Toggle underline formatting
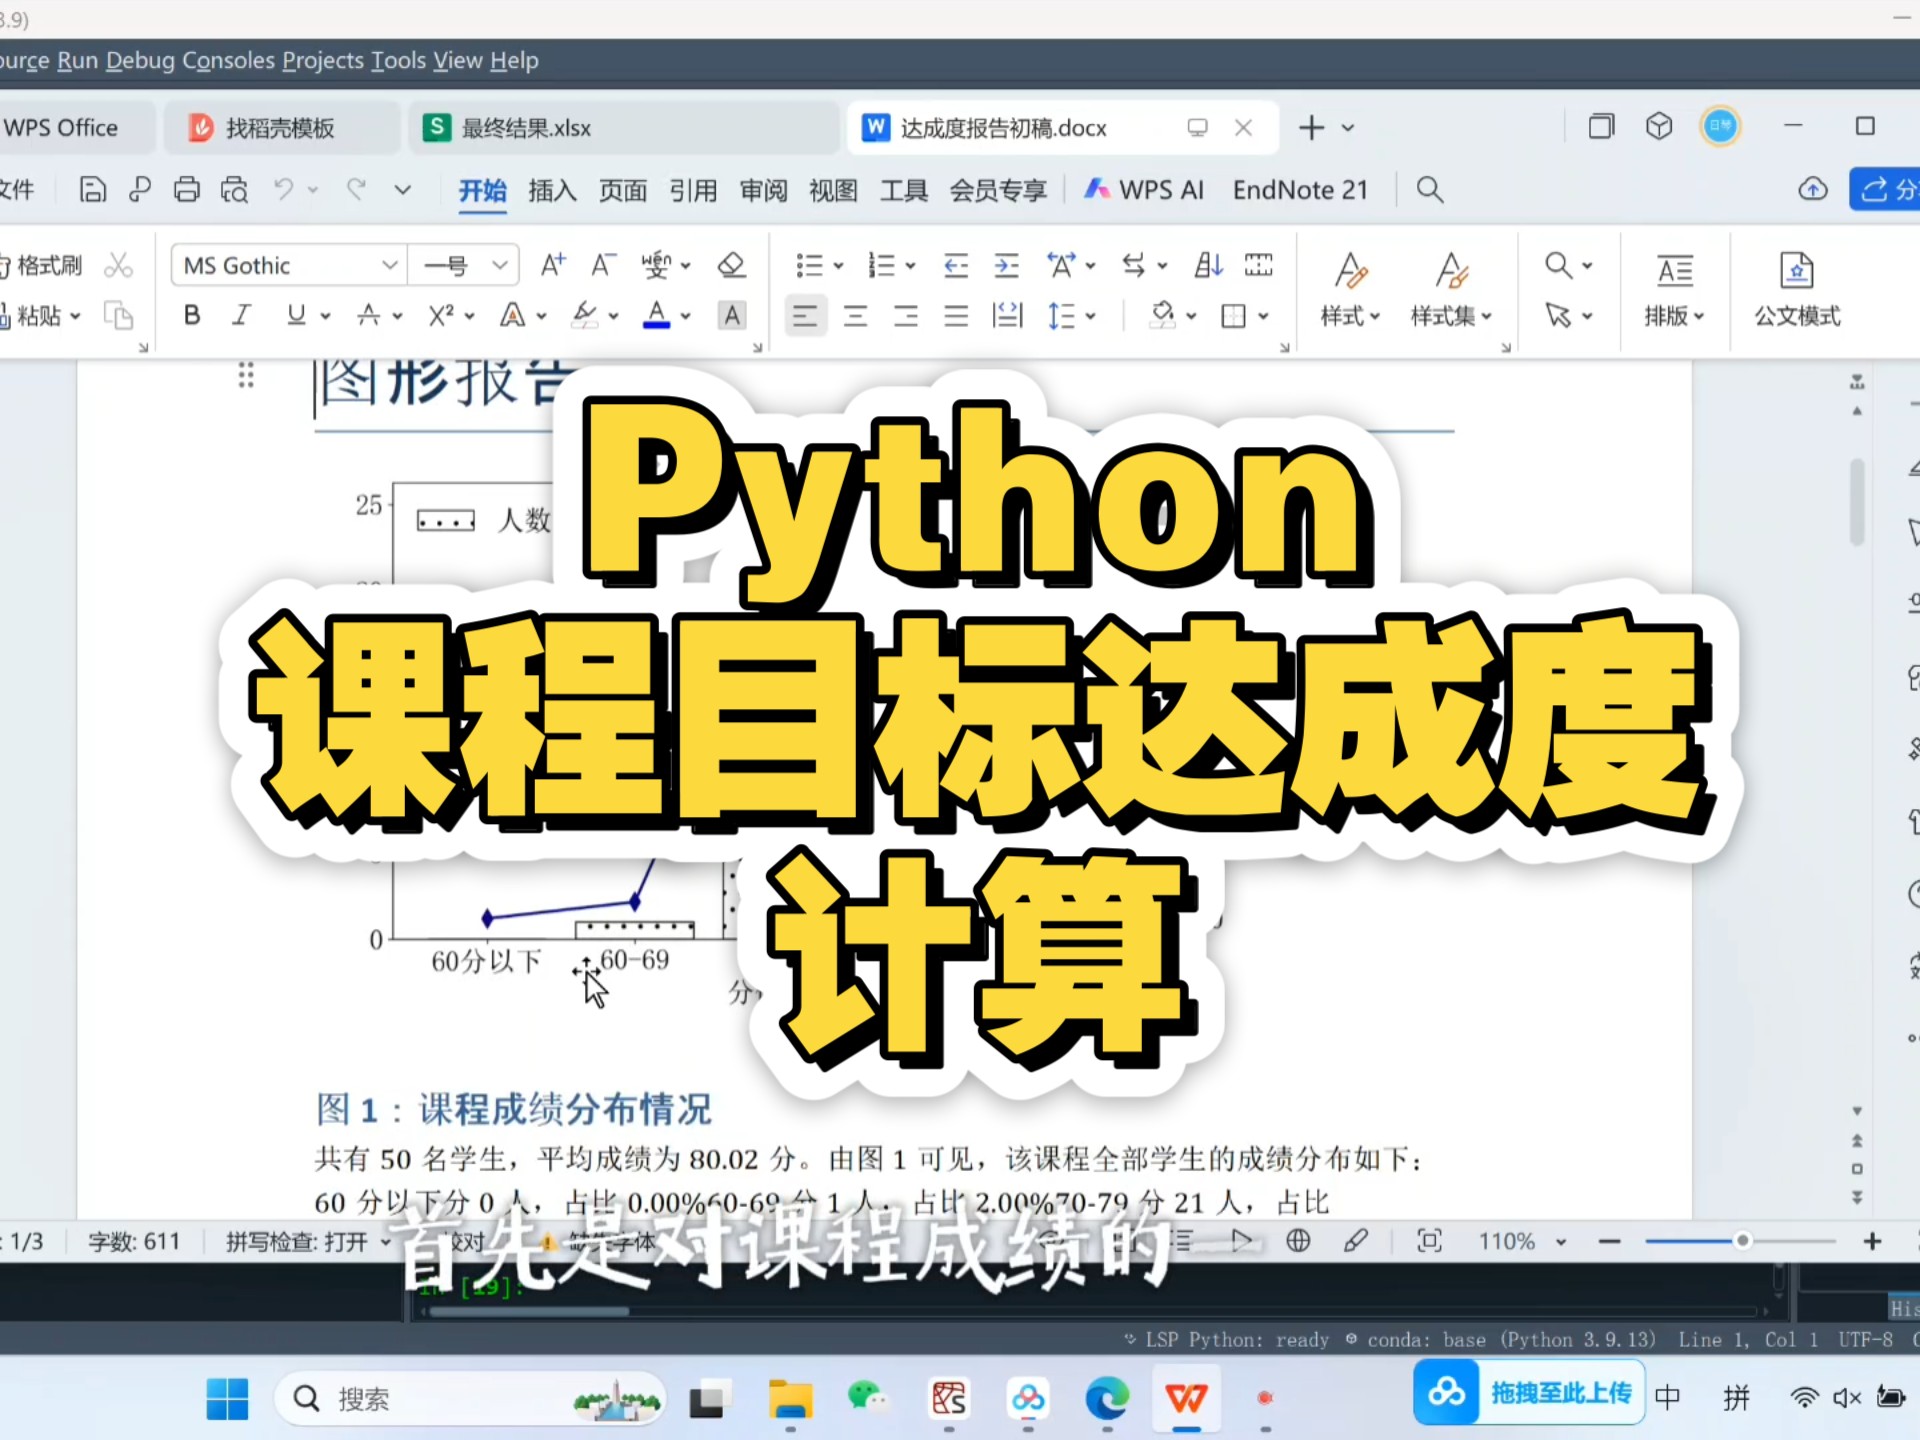 click(295, 315)
